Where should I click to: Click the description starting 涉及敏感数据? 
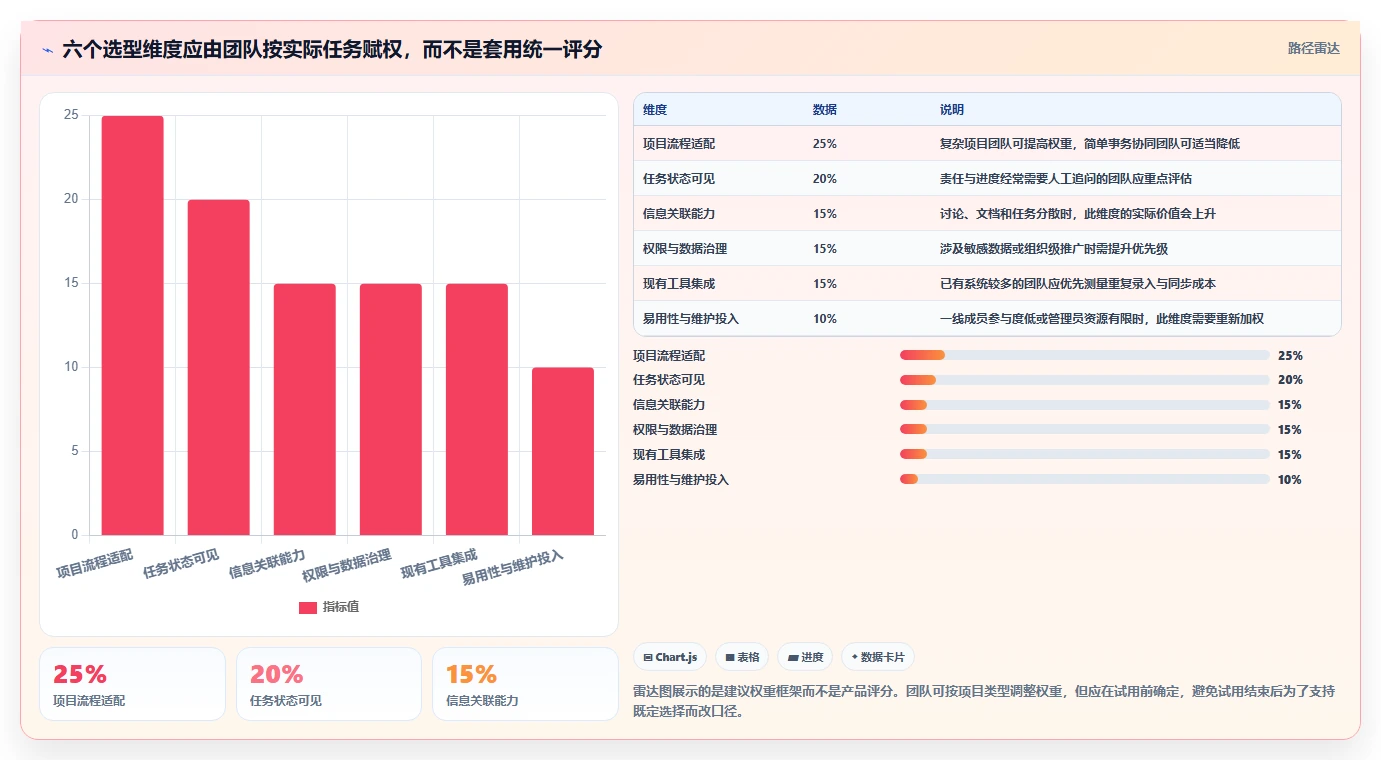[1054, 249]
